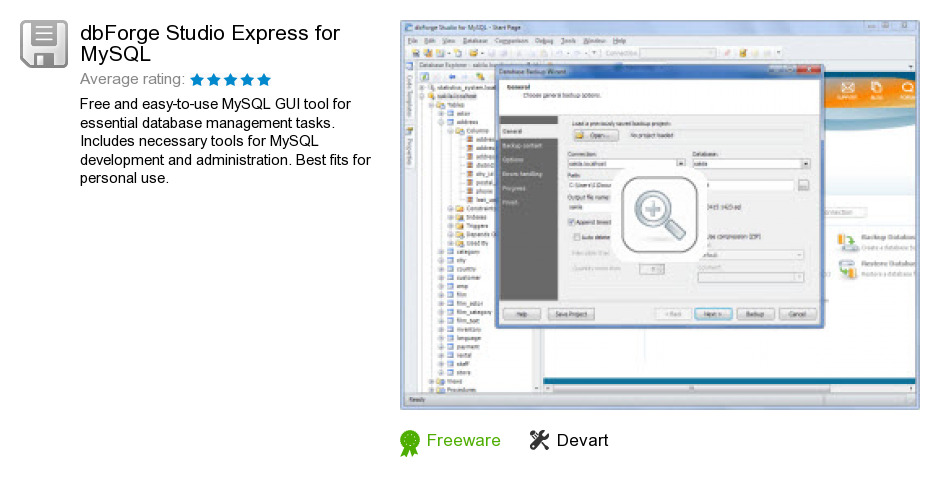Click the Backup Database icon on Start Page
940x487 pixels.
847,241
